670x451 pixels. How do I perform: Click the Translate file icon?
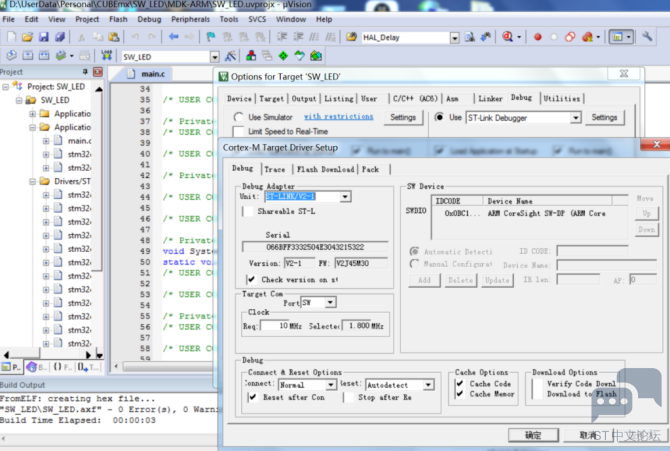[12, 56]
